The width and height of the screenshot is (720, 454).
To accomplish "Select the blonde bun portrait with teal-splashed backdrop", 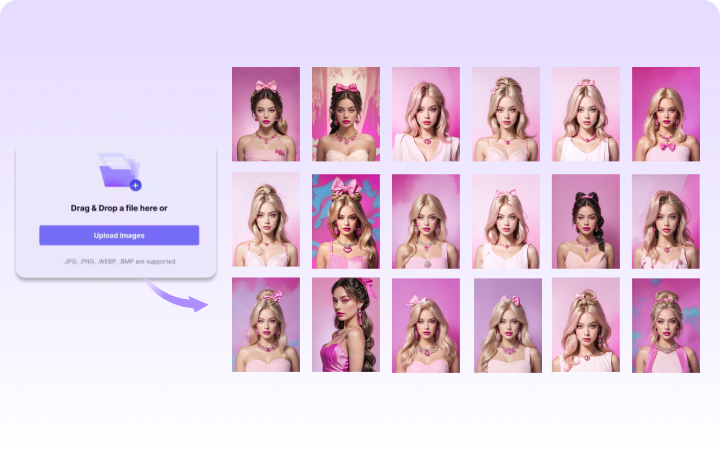I will point(666,325).
